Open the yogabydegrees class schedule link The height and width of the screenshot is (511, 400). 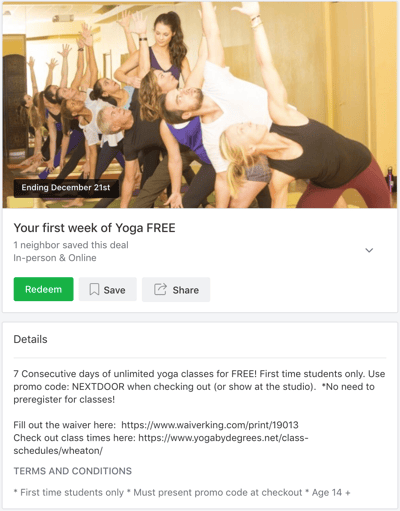223,438
